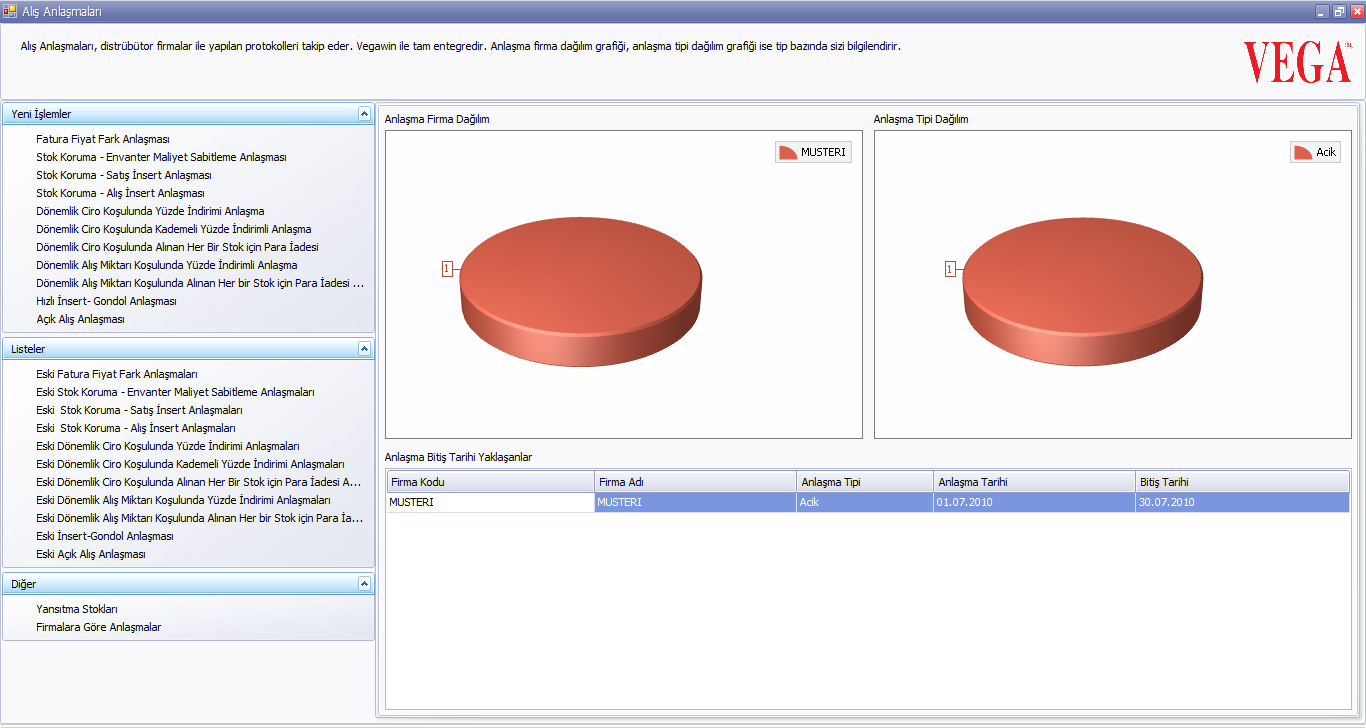Click the Listeler panel header

188,349
